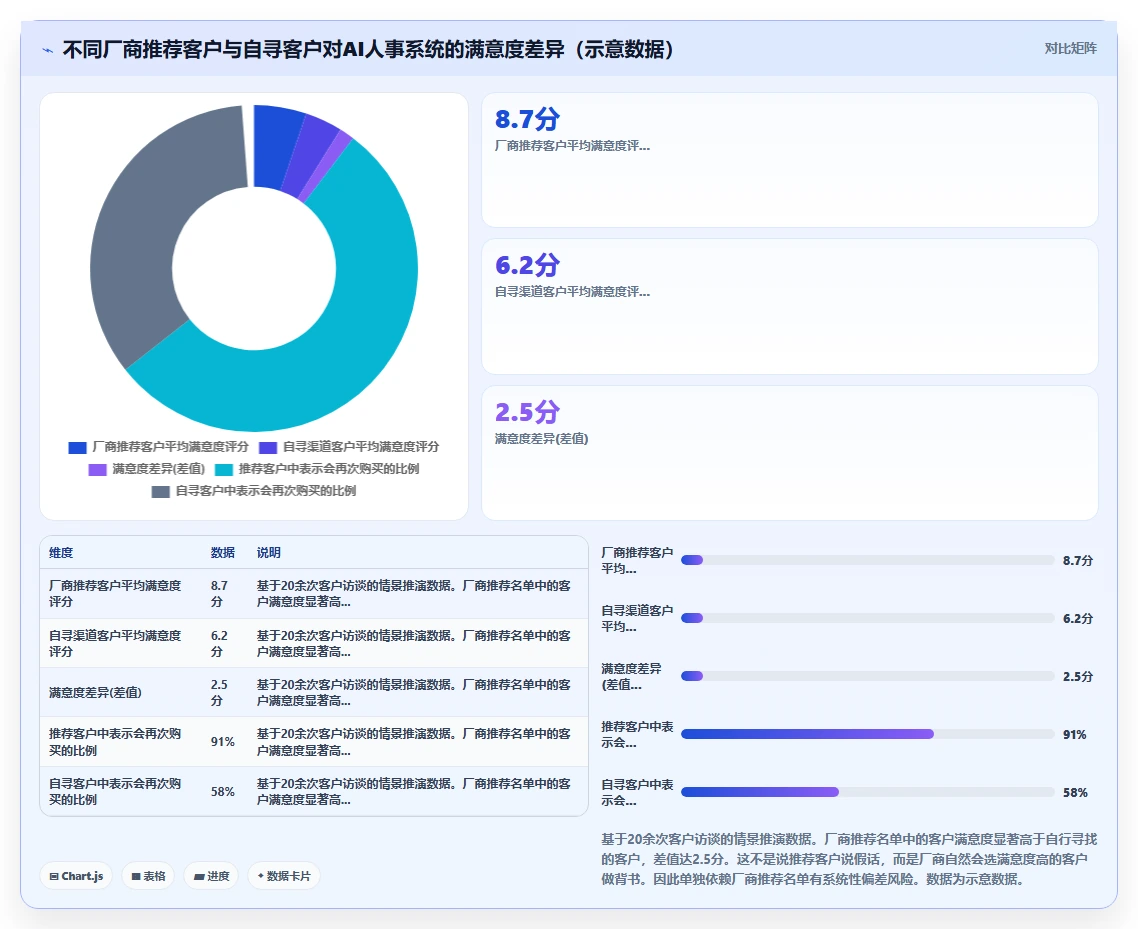The image size is (1138, 929).
Task: Click the lightning icon beside the title
Action: click(48, 50)
